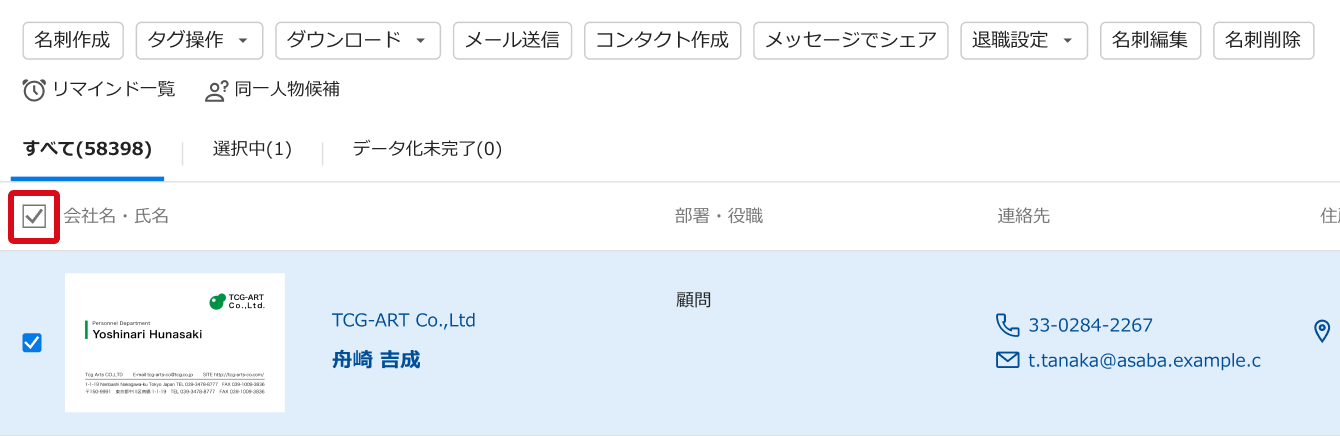Click the コンタクト作成 button
The image size is (1340, 436).
coord(662,40)
